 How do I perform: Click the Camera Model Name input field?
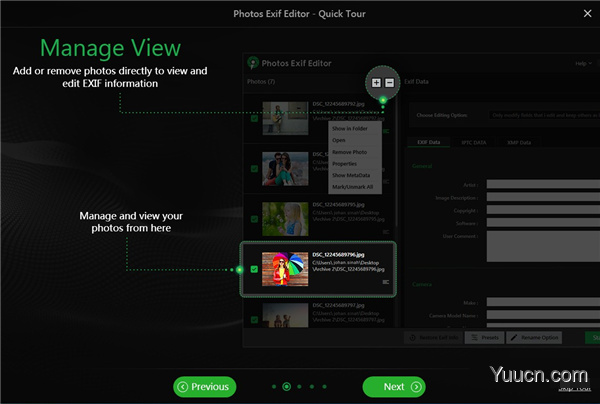[x=543, y=315]
